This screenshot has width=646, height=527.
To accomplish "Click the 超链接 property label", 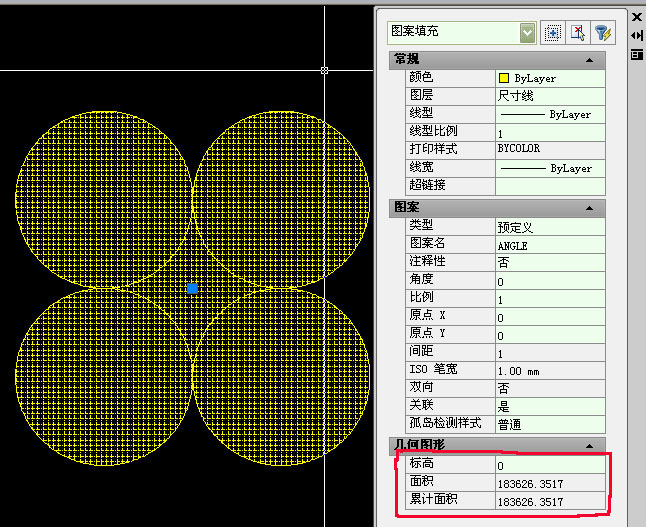I will pyautogui.click(x=427, y=185).
